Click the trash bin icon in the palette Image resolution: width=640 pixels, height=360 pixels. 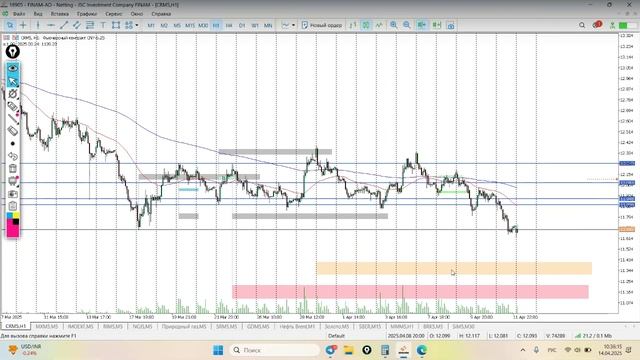(x=13, y=169)
